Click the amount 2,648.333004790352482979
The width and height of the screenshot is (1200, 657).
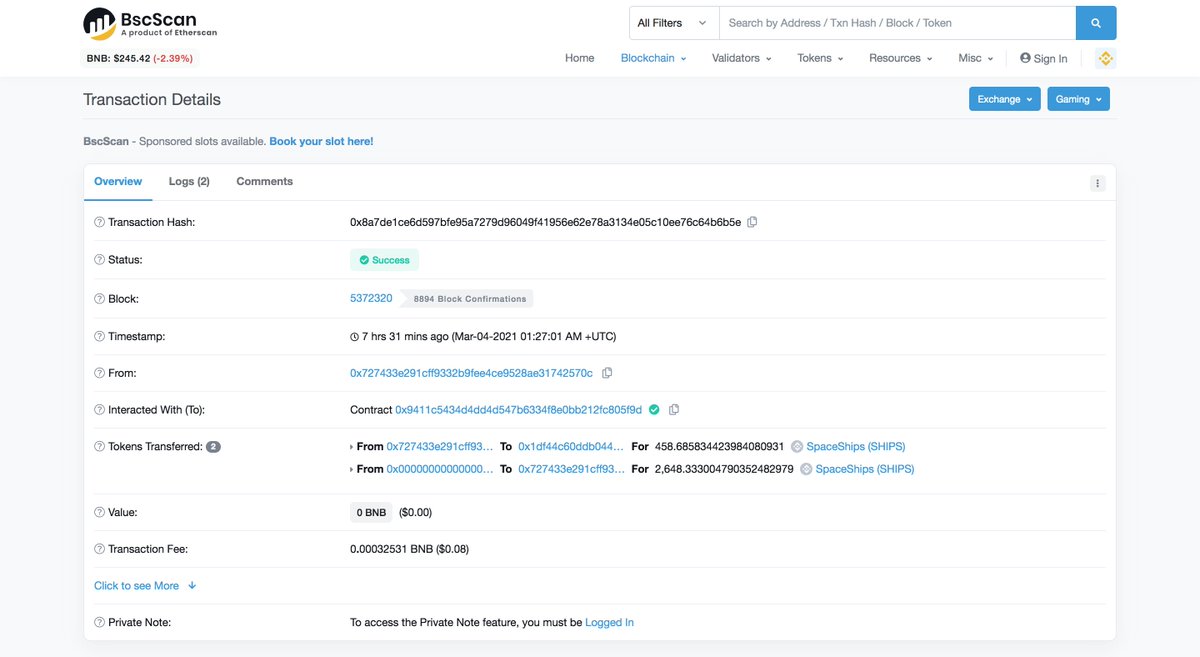click(724, 469)
